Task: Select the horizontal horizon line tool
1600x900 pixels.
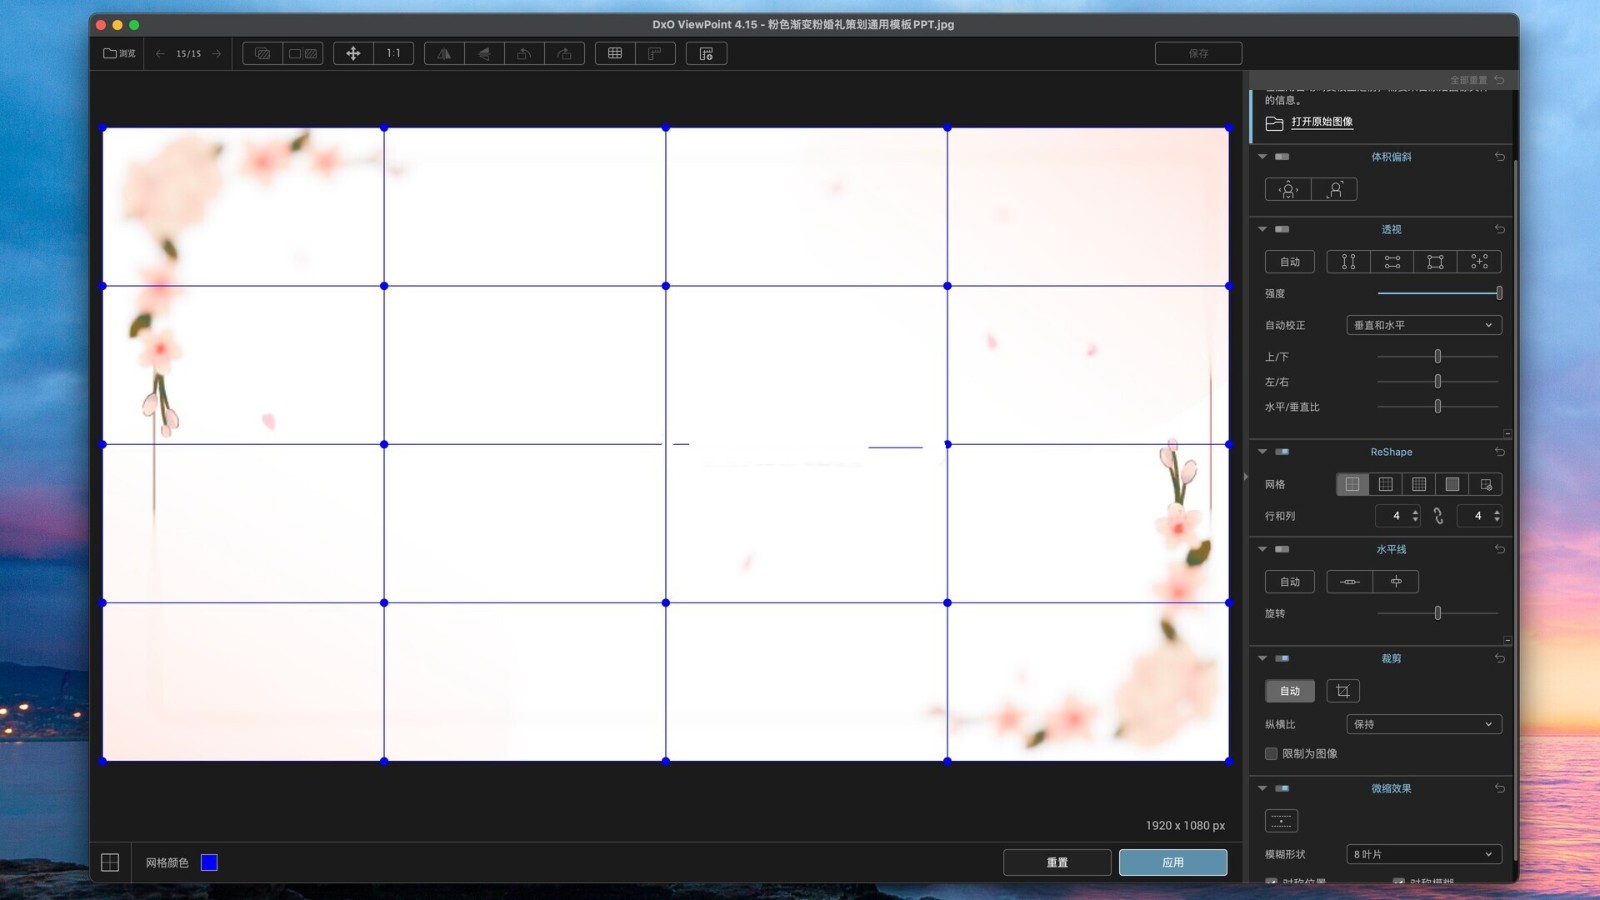Action: [x=1350, y=582]
